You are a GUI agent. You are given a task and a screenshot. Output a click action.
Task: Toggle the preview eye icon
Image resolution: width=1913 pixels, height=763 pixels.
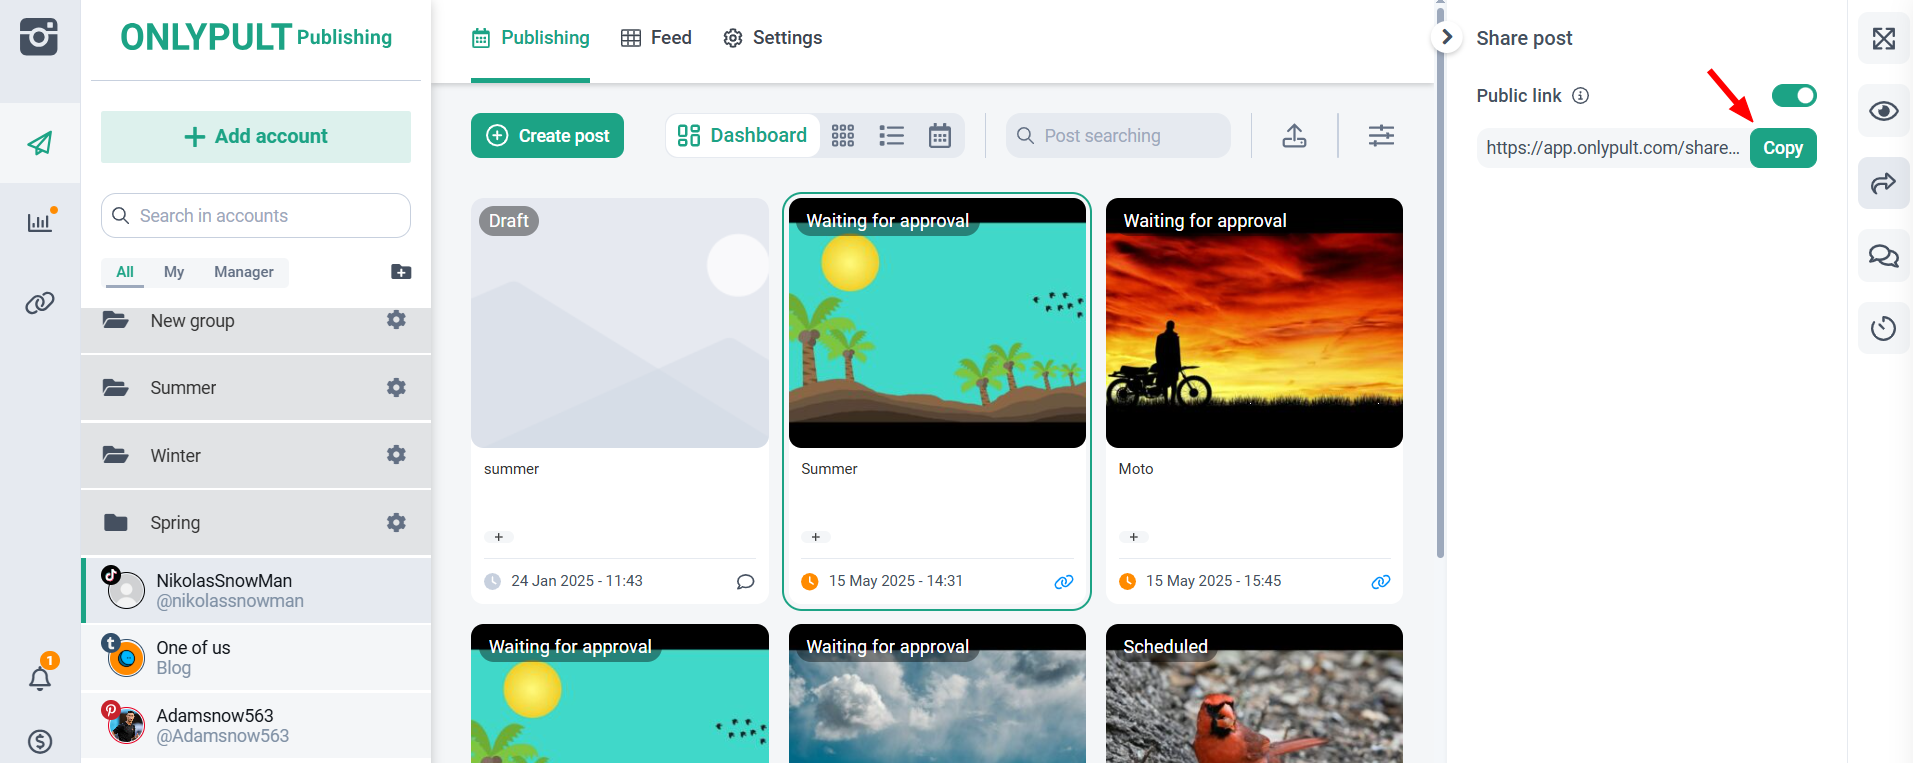coord(1883,111)
